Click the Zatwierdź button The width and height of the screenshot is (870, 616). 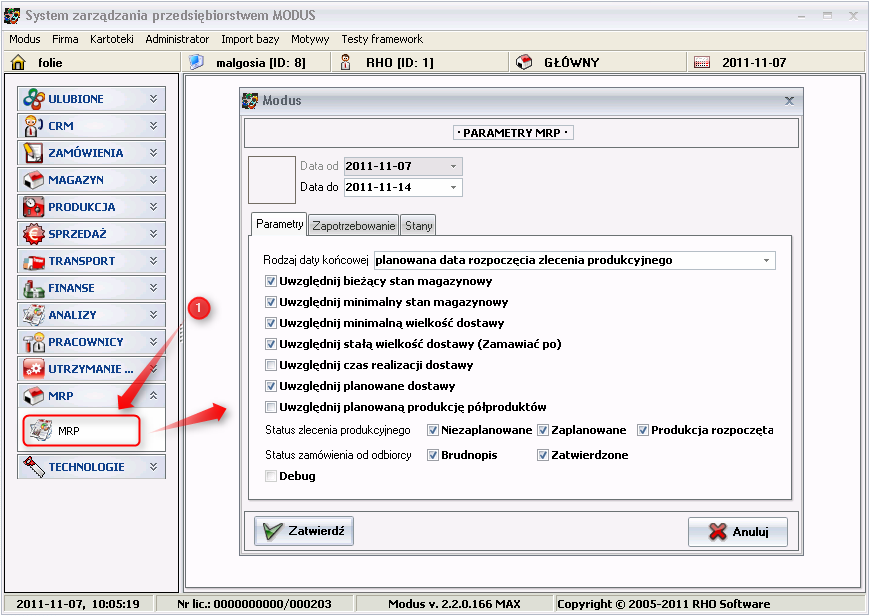tap(303, 531)
